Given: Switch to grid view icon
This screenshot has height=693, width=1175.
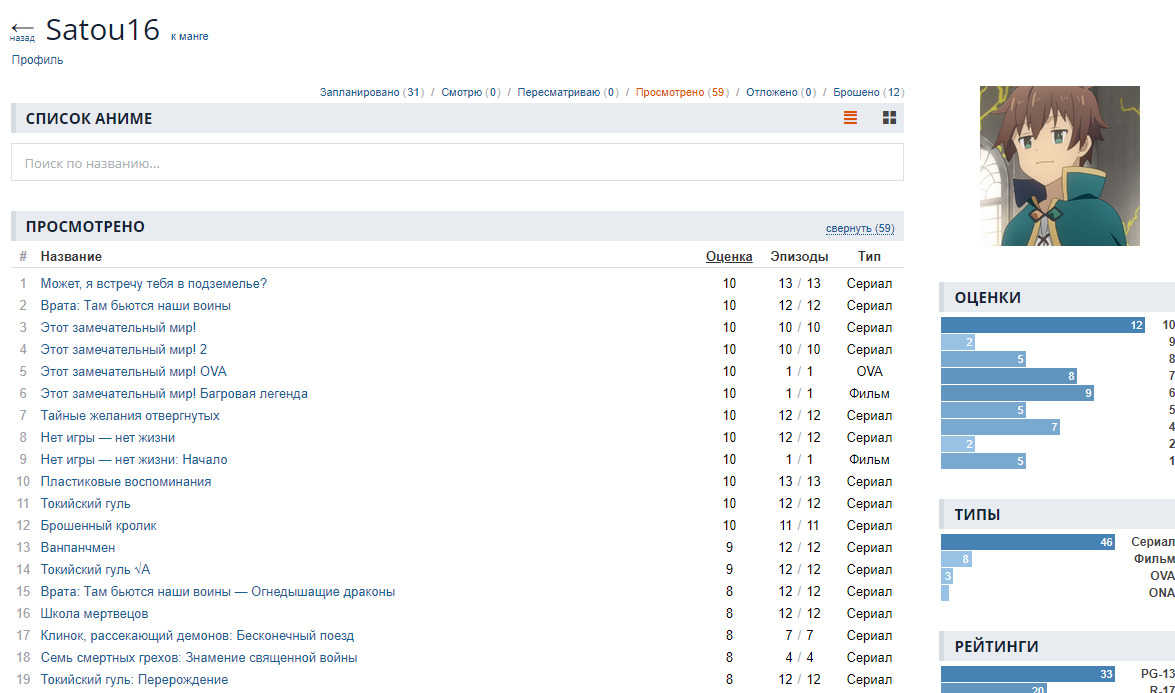Looking at the screenshot, I should point(889,118).
